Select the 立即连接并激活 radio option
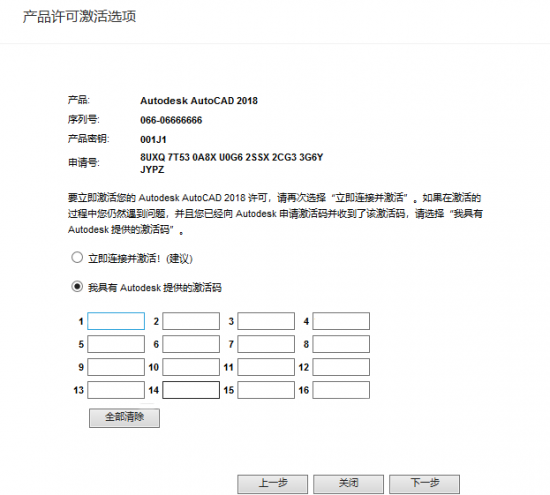This screenshot has height=495, width=550. (x=77, y=258)
